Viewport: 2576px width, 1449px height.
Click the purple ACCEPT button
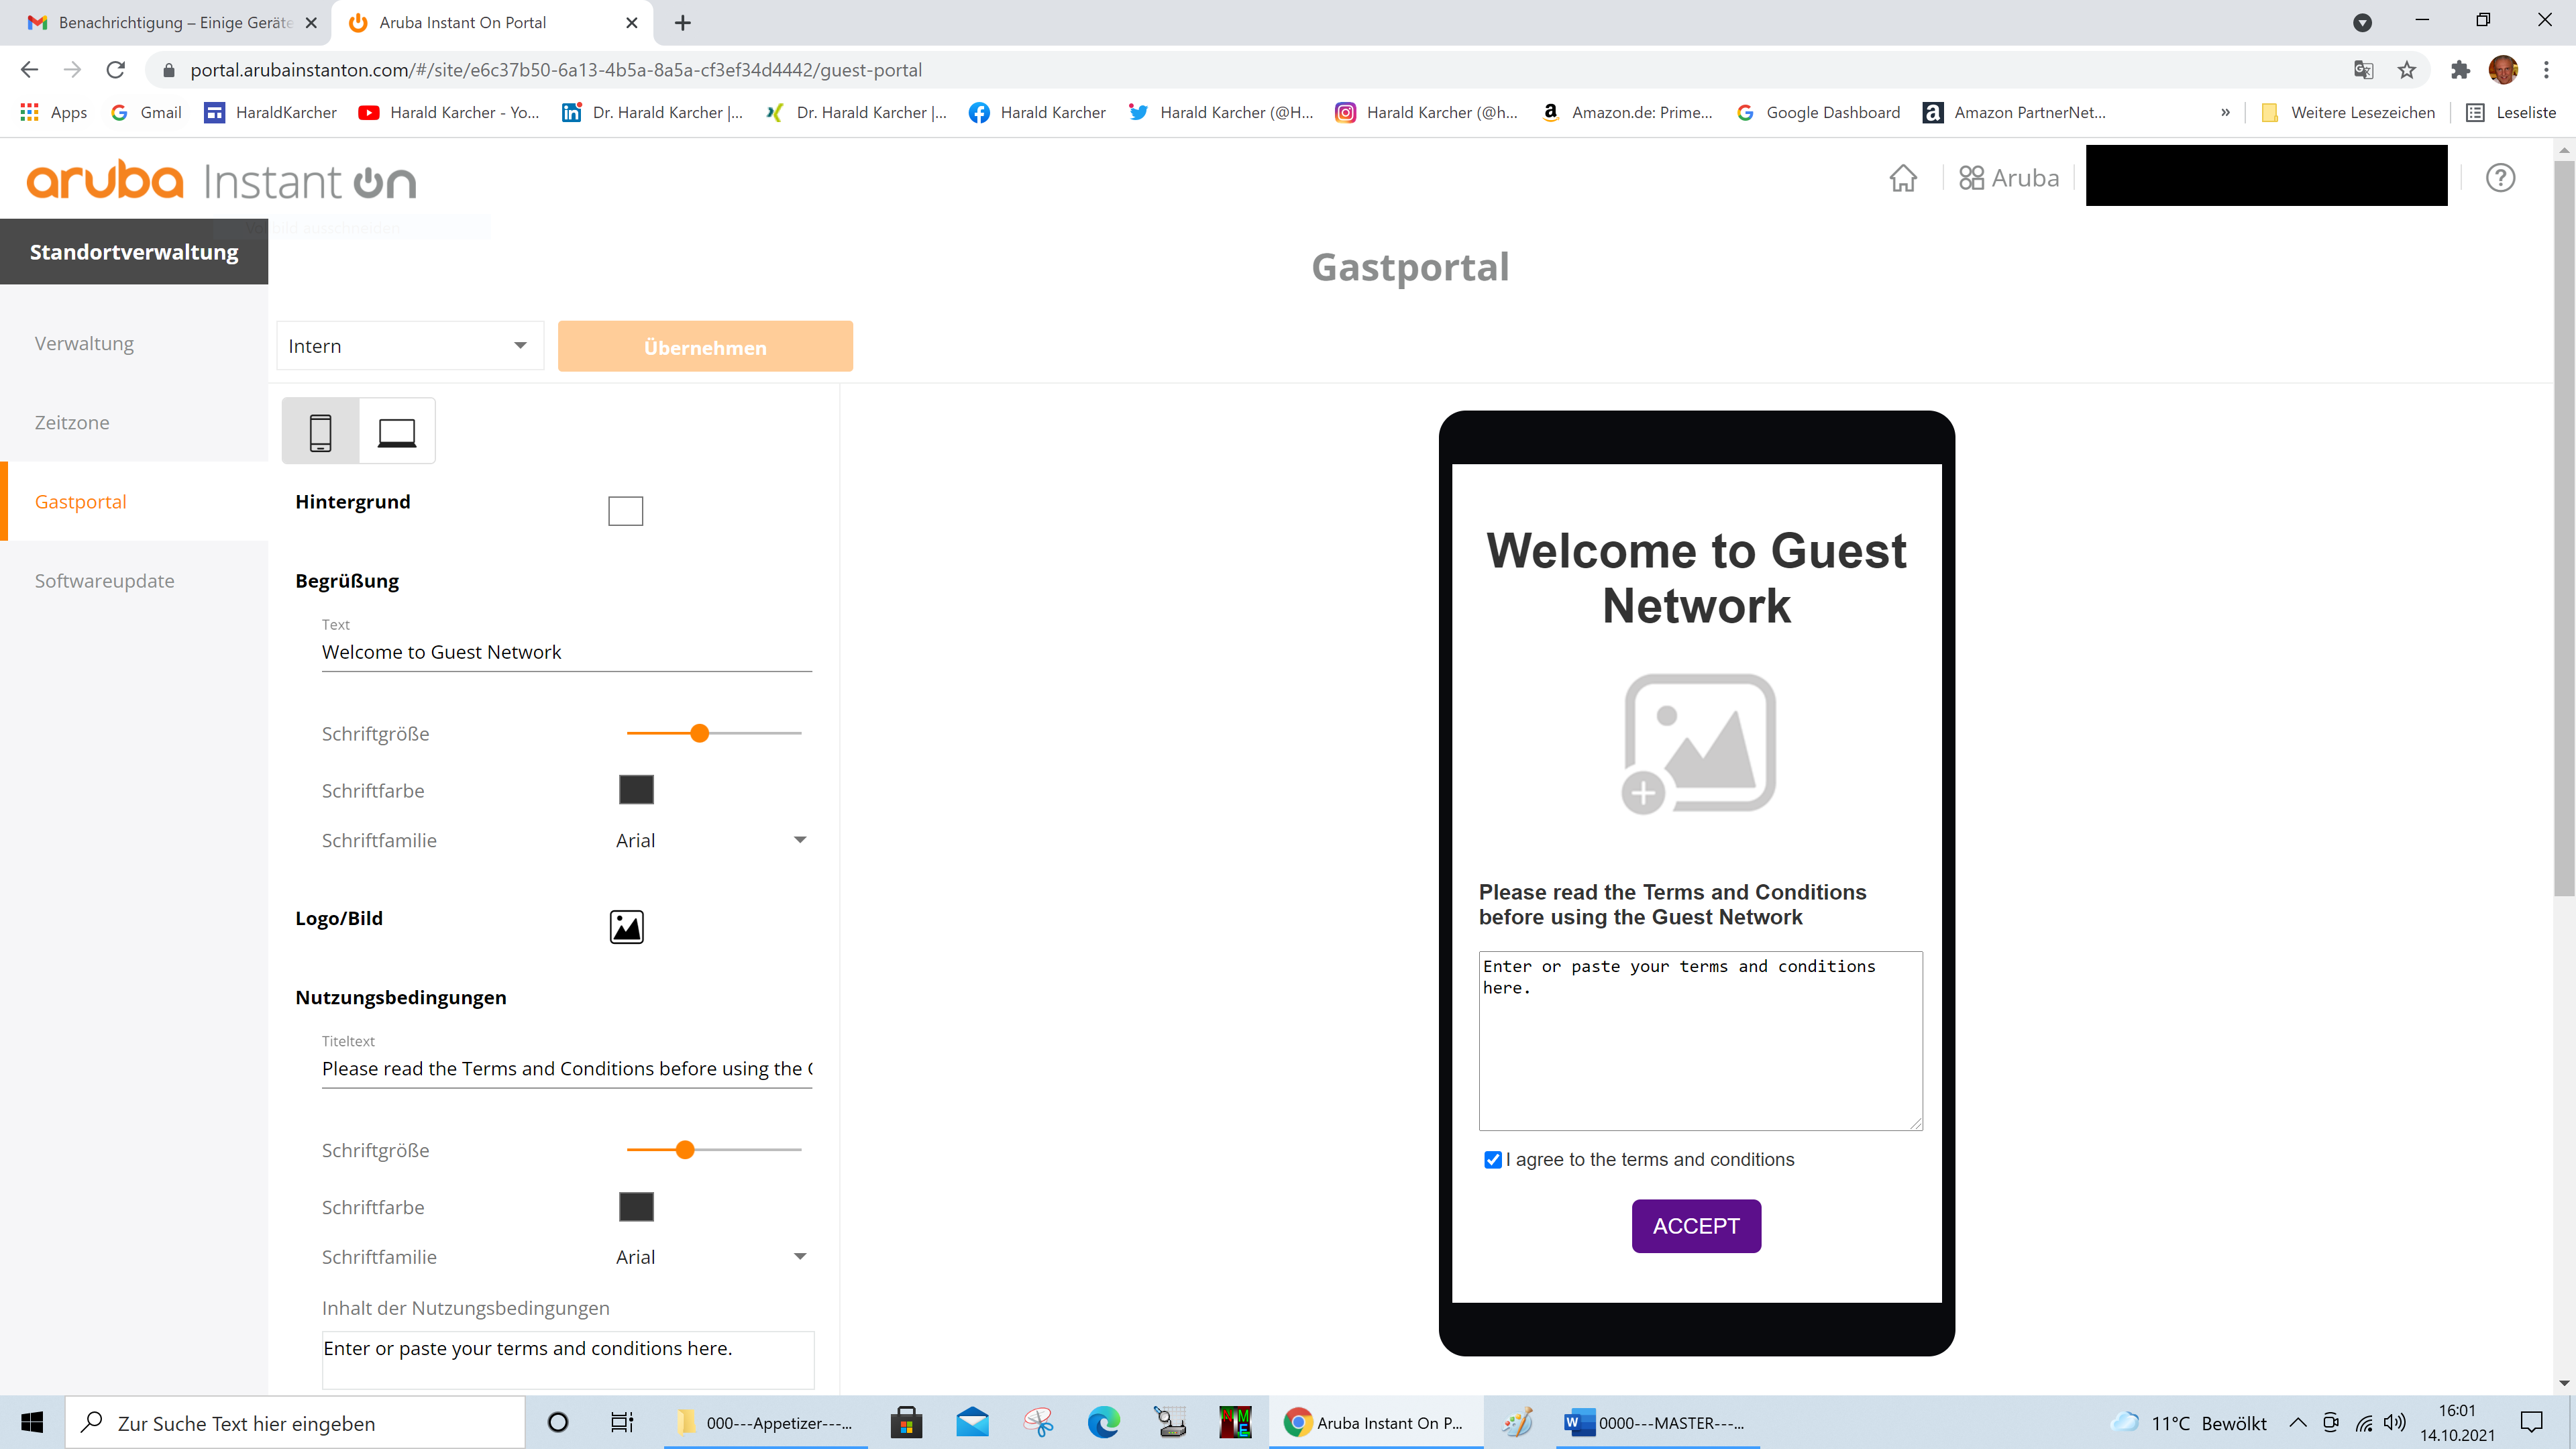pyautogui.click(x=1696, y=1226)
